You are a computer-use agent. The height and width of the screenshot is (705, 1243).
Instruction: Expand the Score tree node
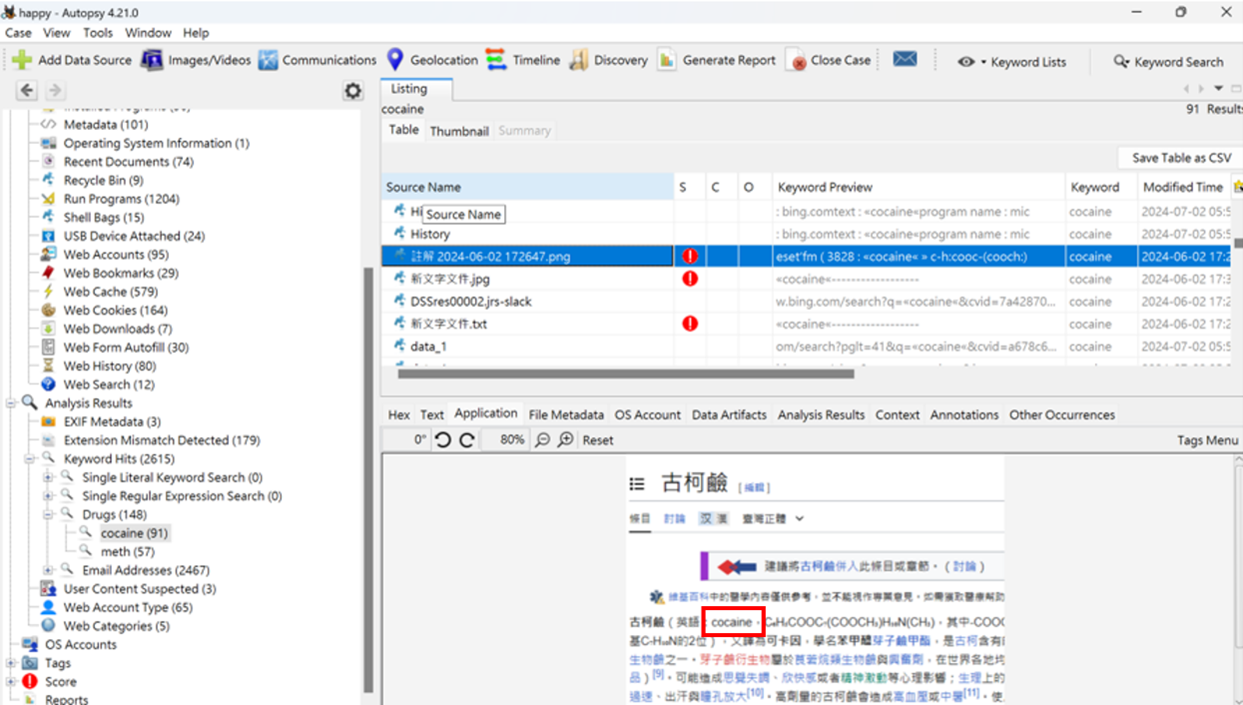coord(11,681)
